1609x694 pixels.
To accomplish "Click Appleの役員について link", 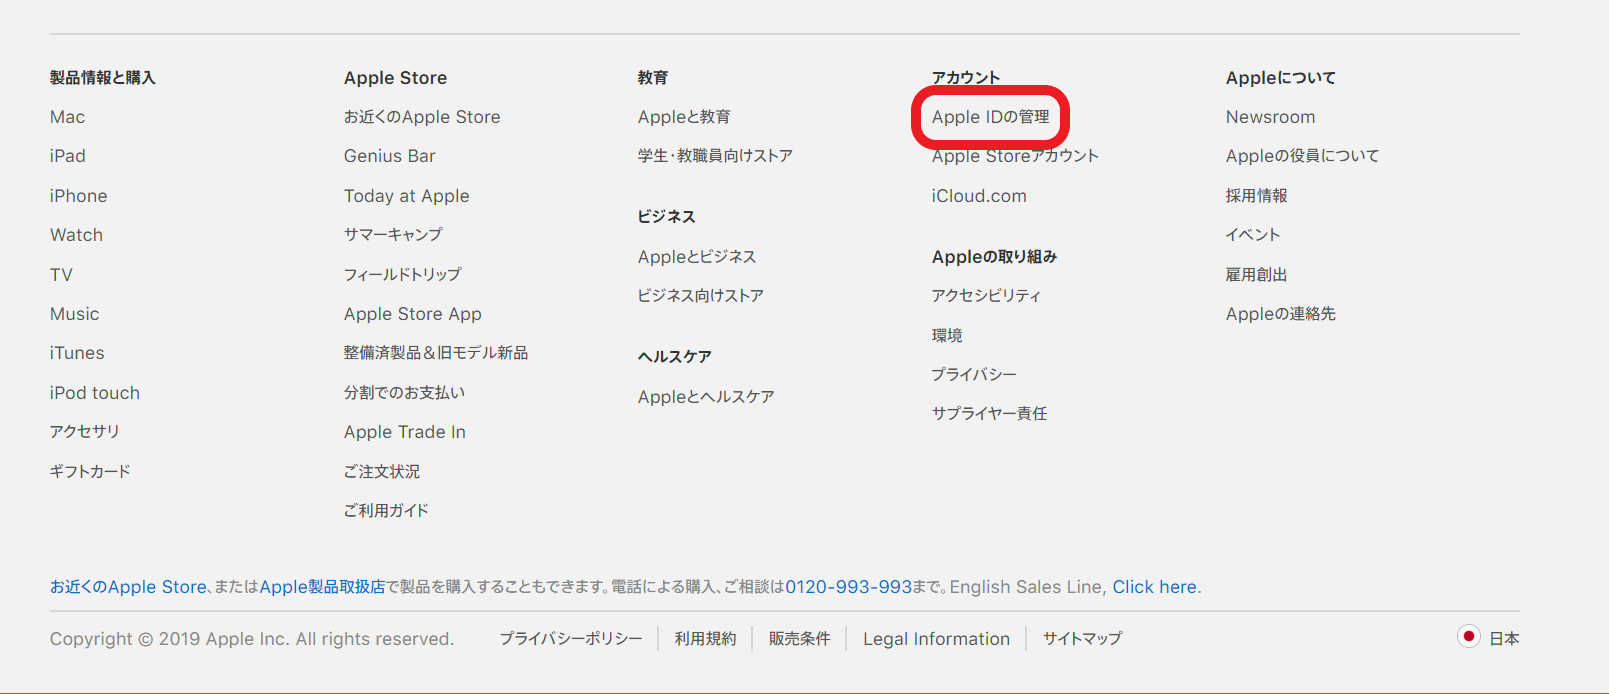I will click(1303, 156).
